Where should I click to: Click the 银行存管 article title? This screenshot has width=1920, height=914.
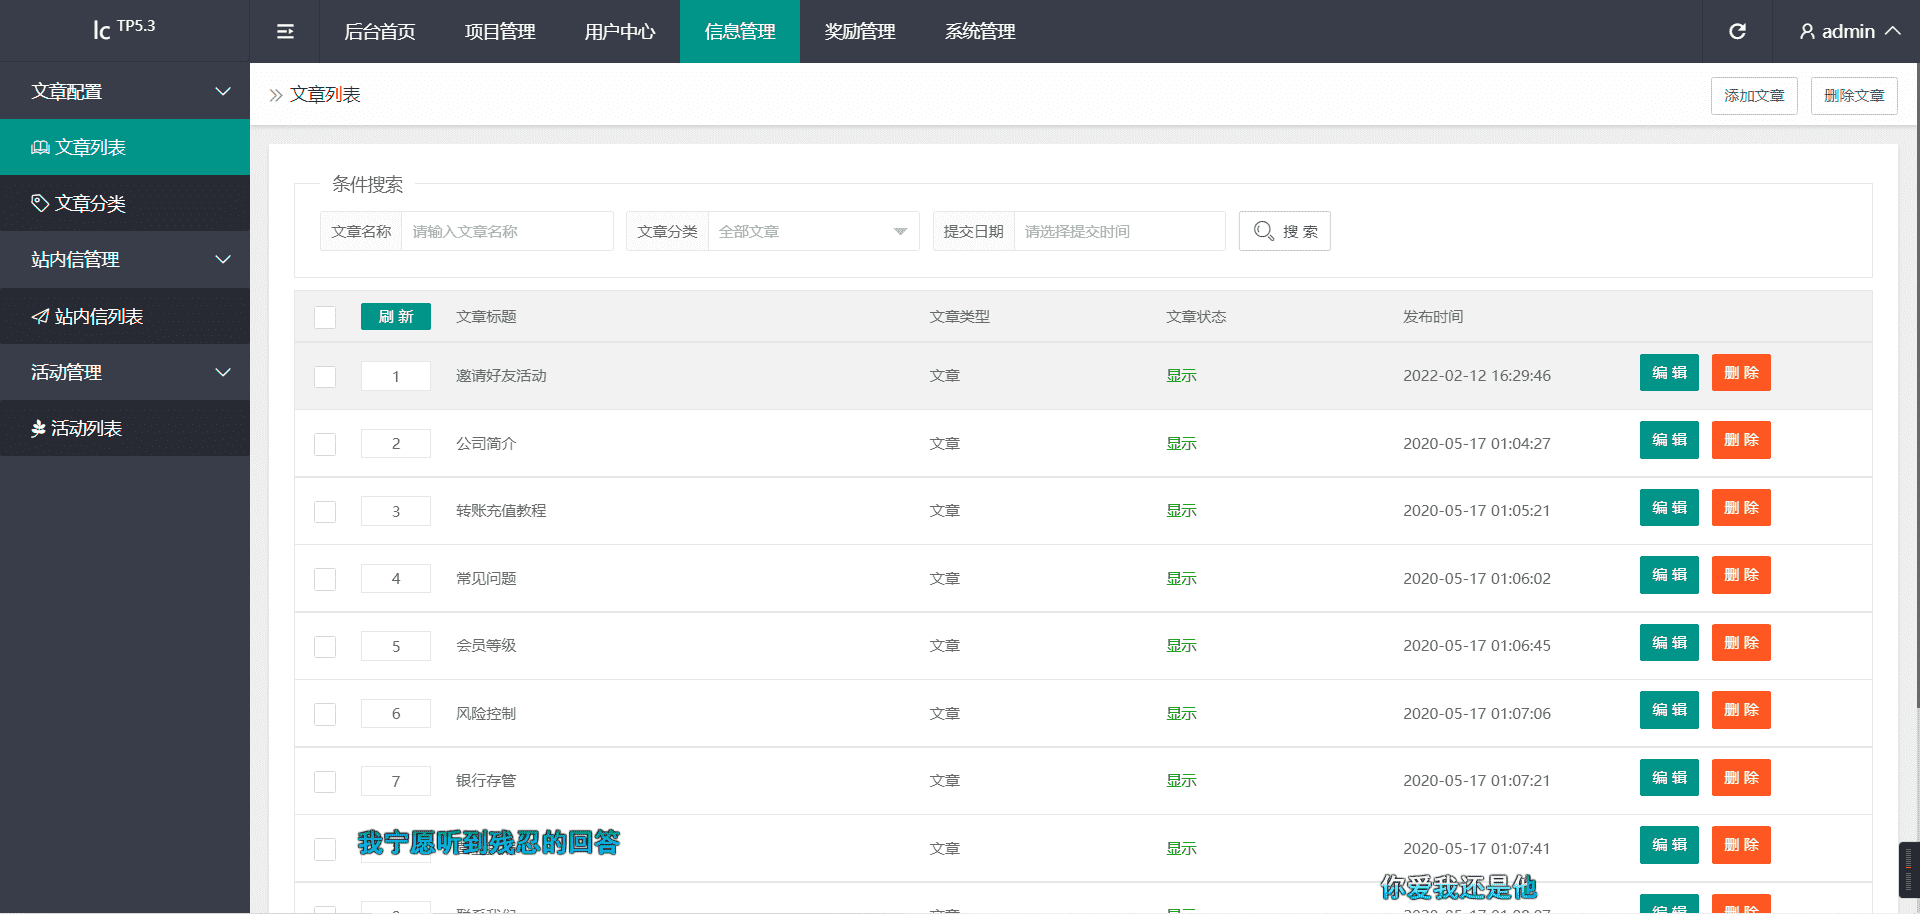[486, 781]
